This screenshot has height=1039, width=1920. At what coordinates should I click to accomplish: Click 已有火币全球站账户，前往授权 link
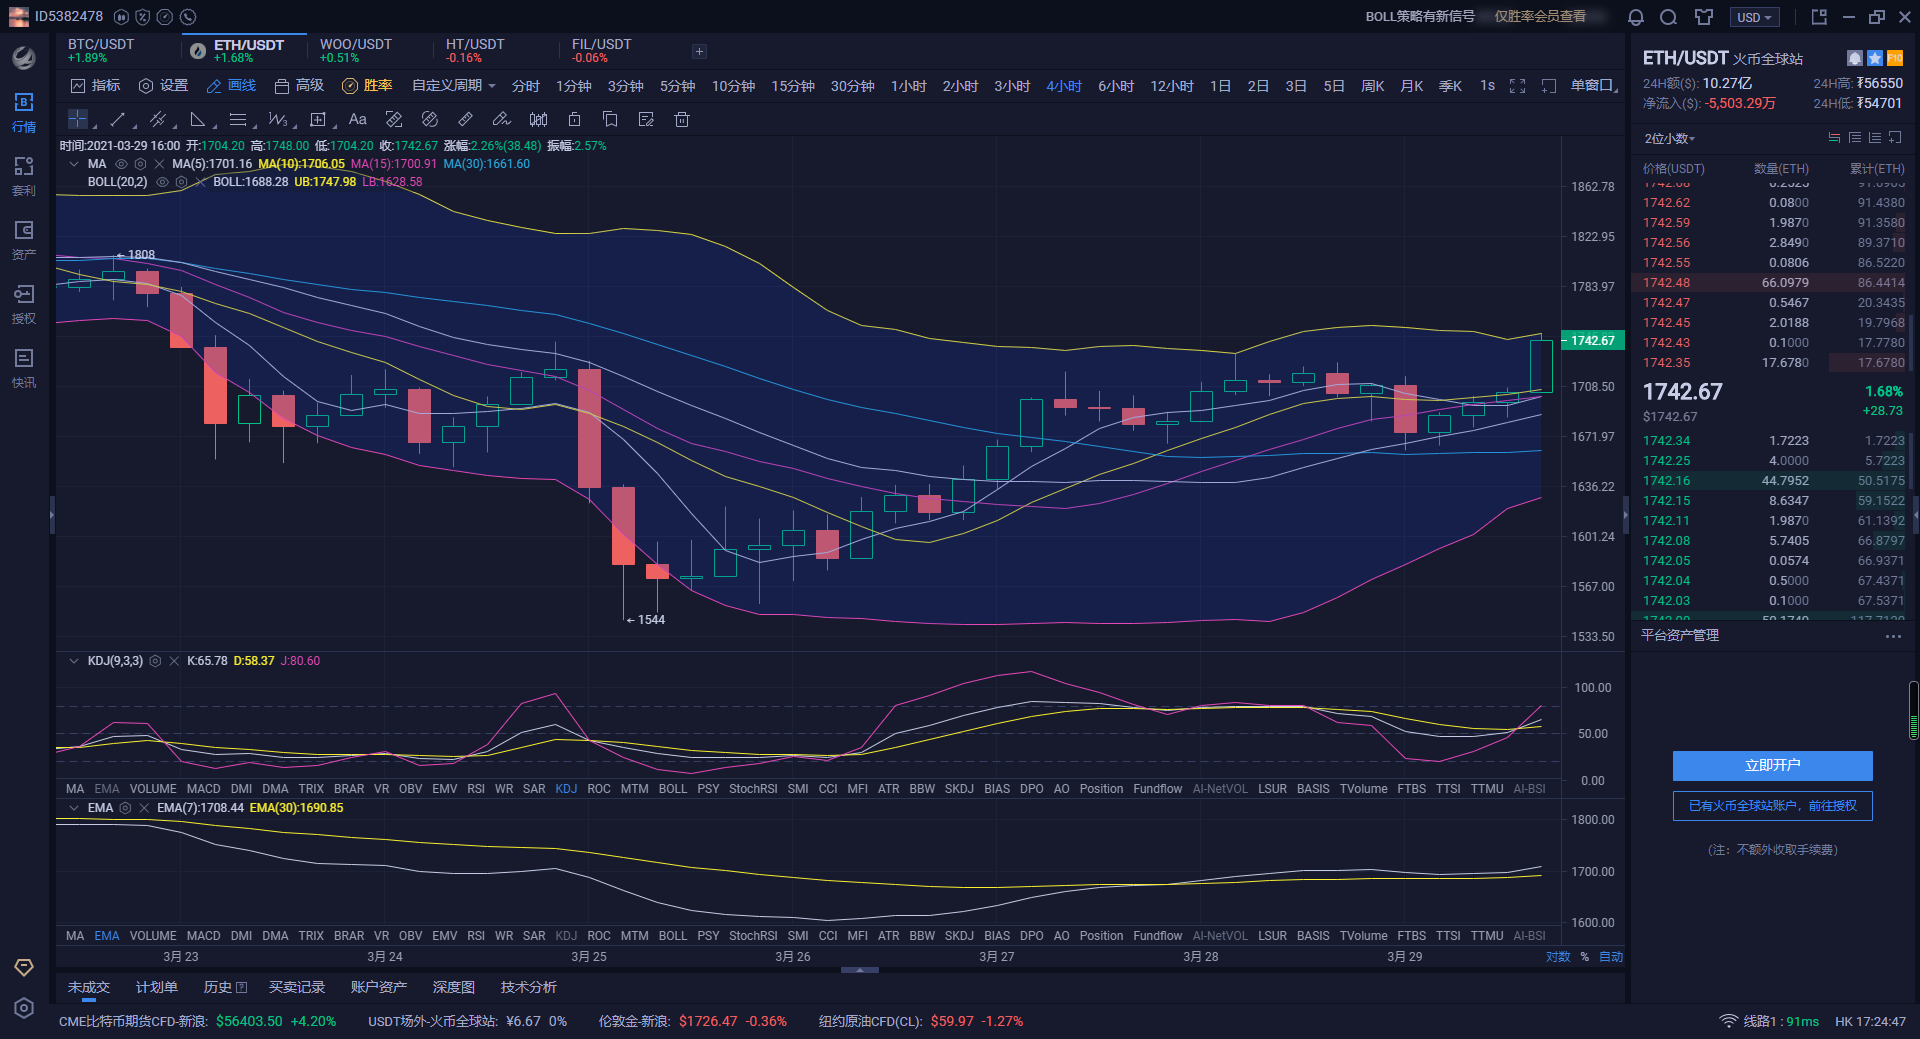point(1773,806)
